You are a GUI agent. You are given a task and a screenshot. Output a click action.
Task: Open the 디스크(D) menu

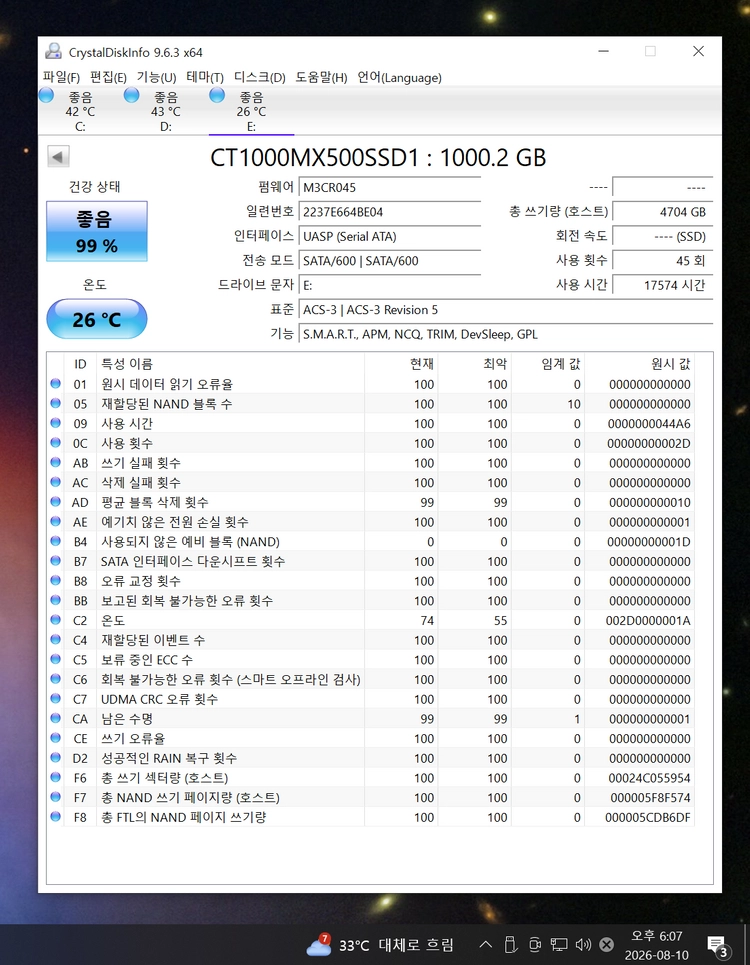(260, 78)
